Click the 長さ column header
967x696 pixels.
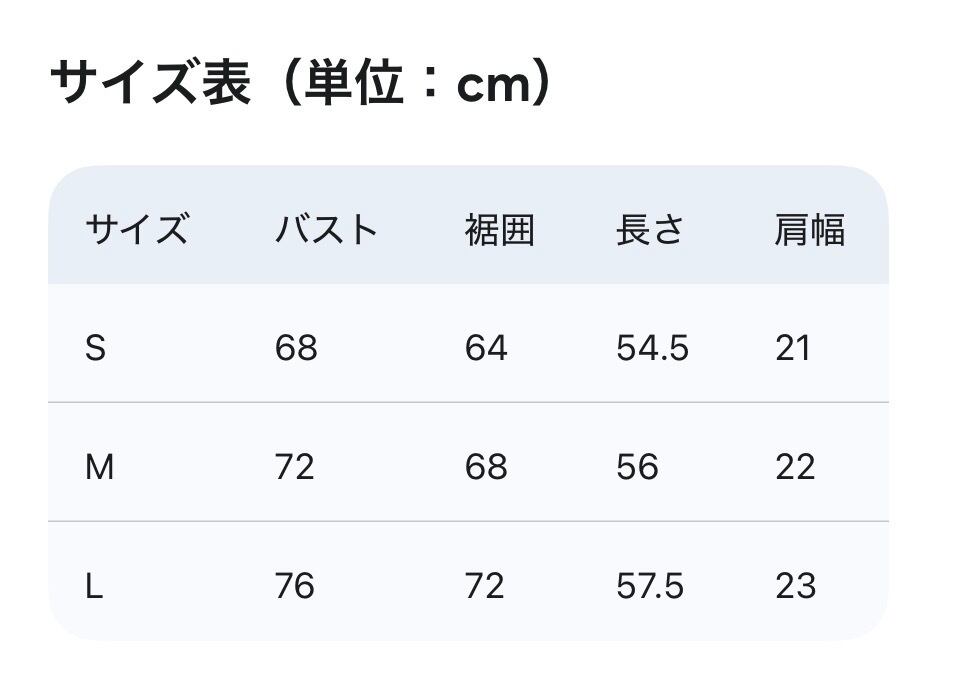pyautogui.click(x=650, y=230)
